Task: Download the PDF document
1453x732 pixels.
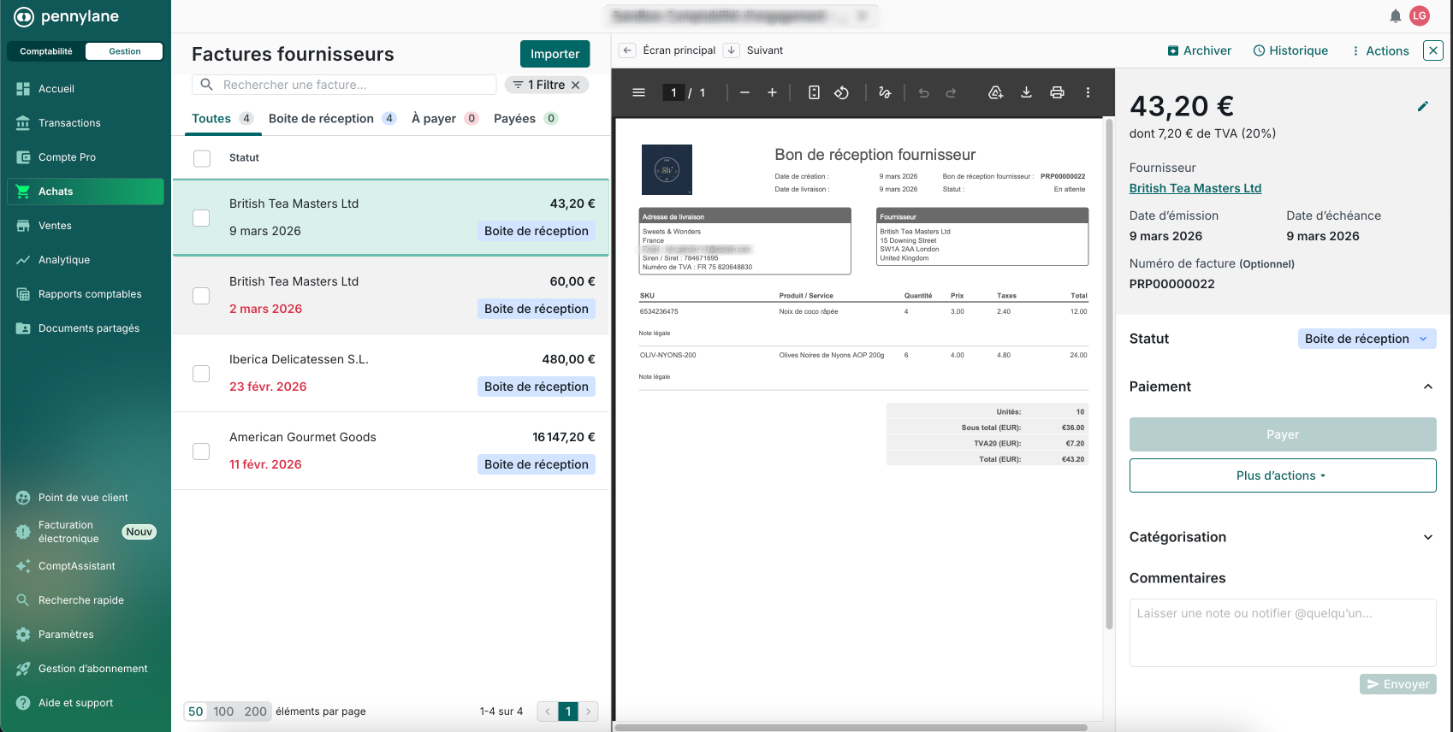Action: (x=1026, y=93)
